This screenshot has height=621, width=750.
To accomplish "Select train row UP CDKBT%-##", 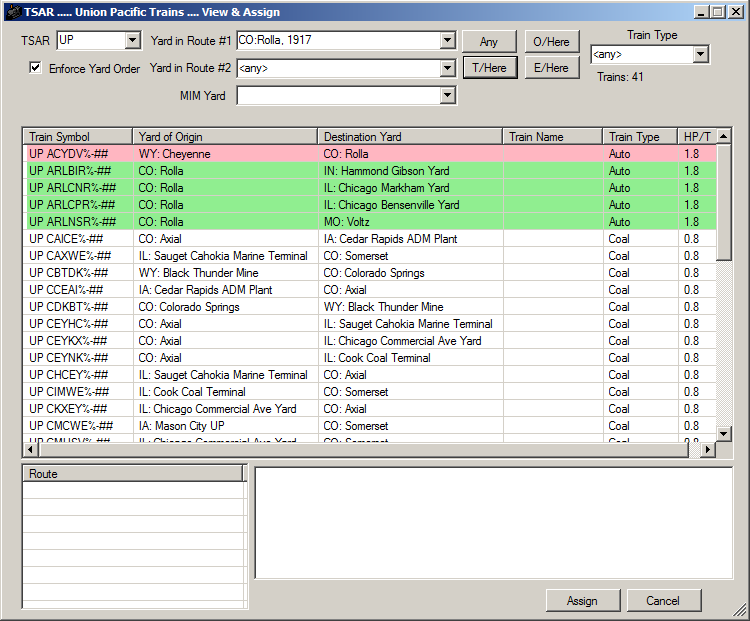I will [369, 307].
